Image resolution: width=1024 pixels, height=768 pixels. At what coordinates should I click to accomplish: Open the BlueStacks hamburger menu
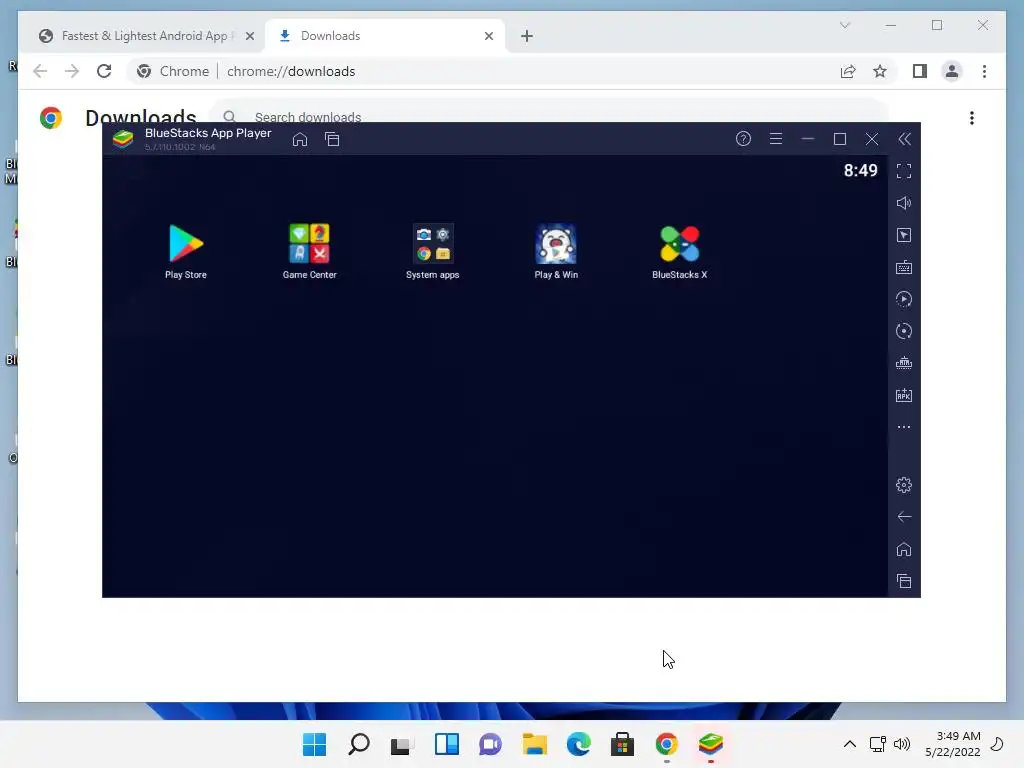pos(776,138)
